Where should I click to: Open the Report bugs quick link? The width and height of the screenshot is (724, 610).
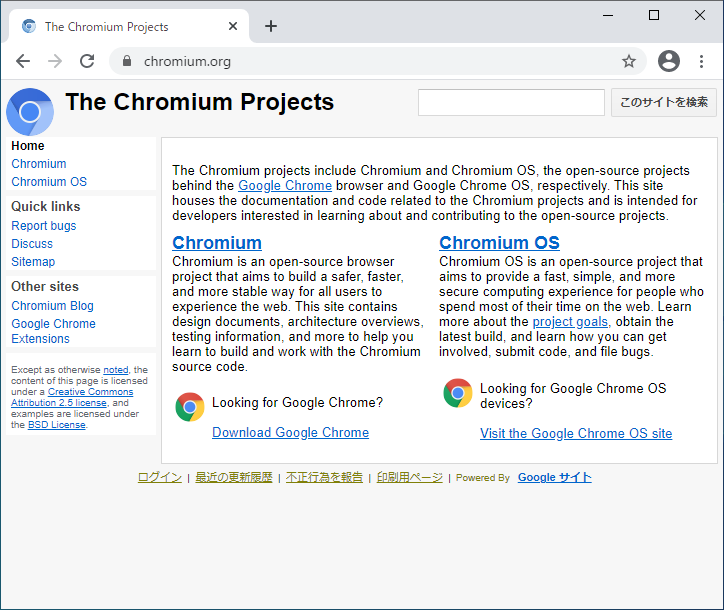click(43, 226)
